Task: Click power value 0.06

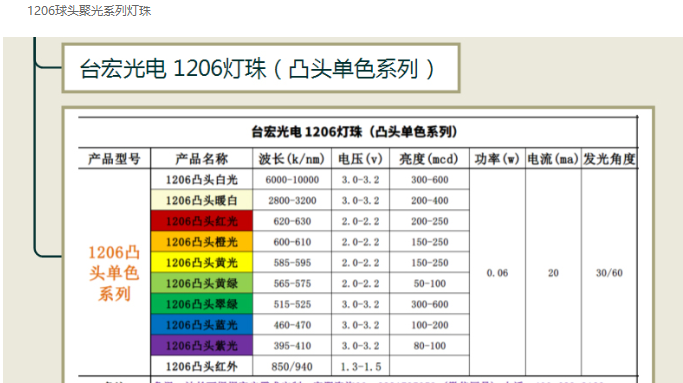Action: coord(497,273)
